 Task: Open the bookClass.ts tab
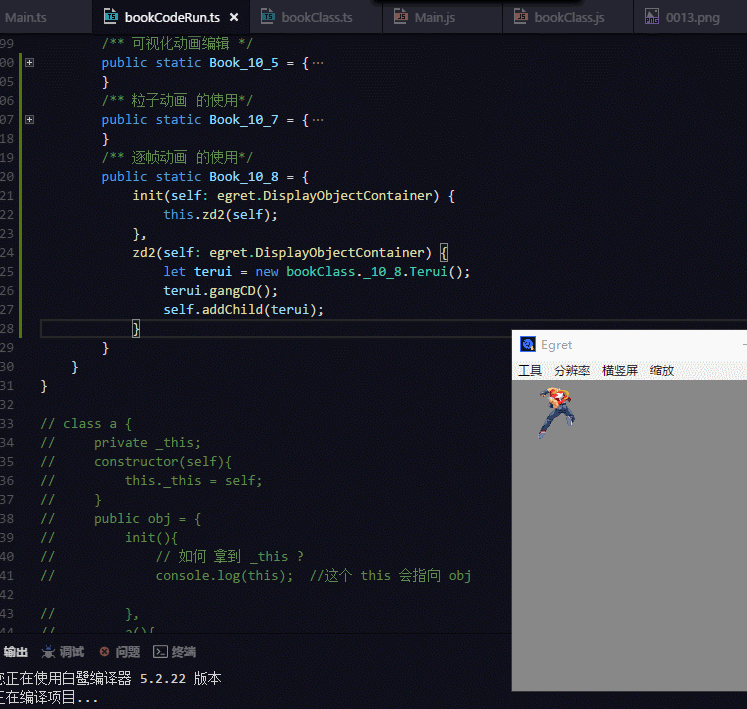coord(316,18)
